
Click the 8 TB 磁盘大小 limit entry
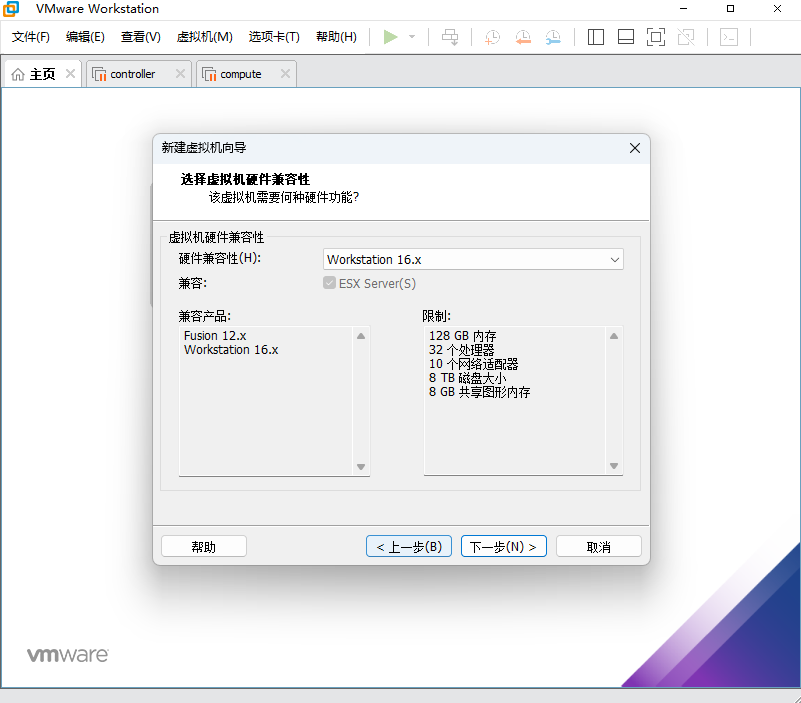467,378
